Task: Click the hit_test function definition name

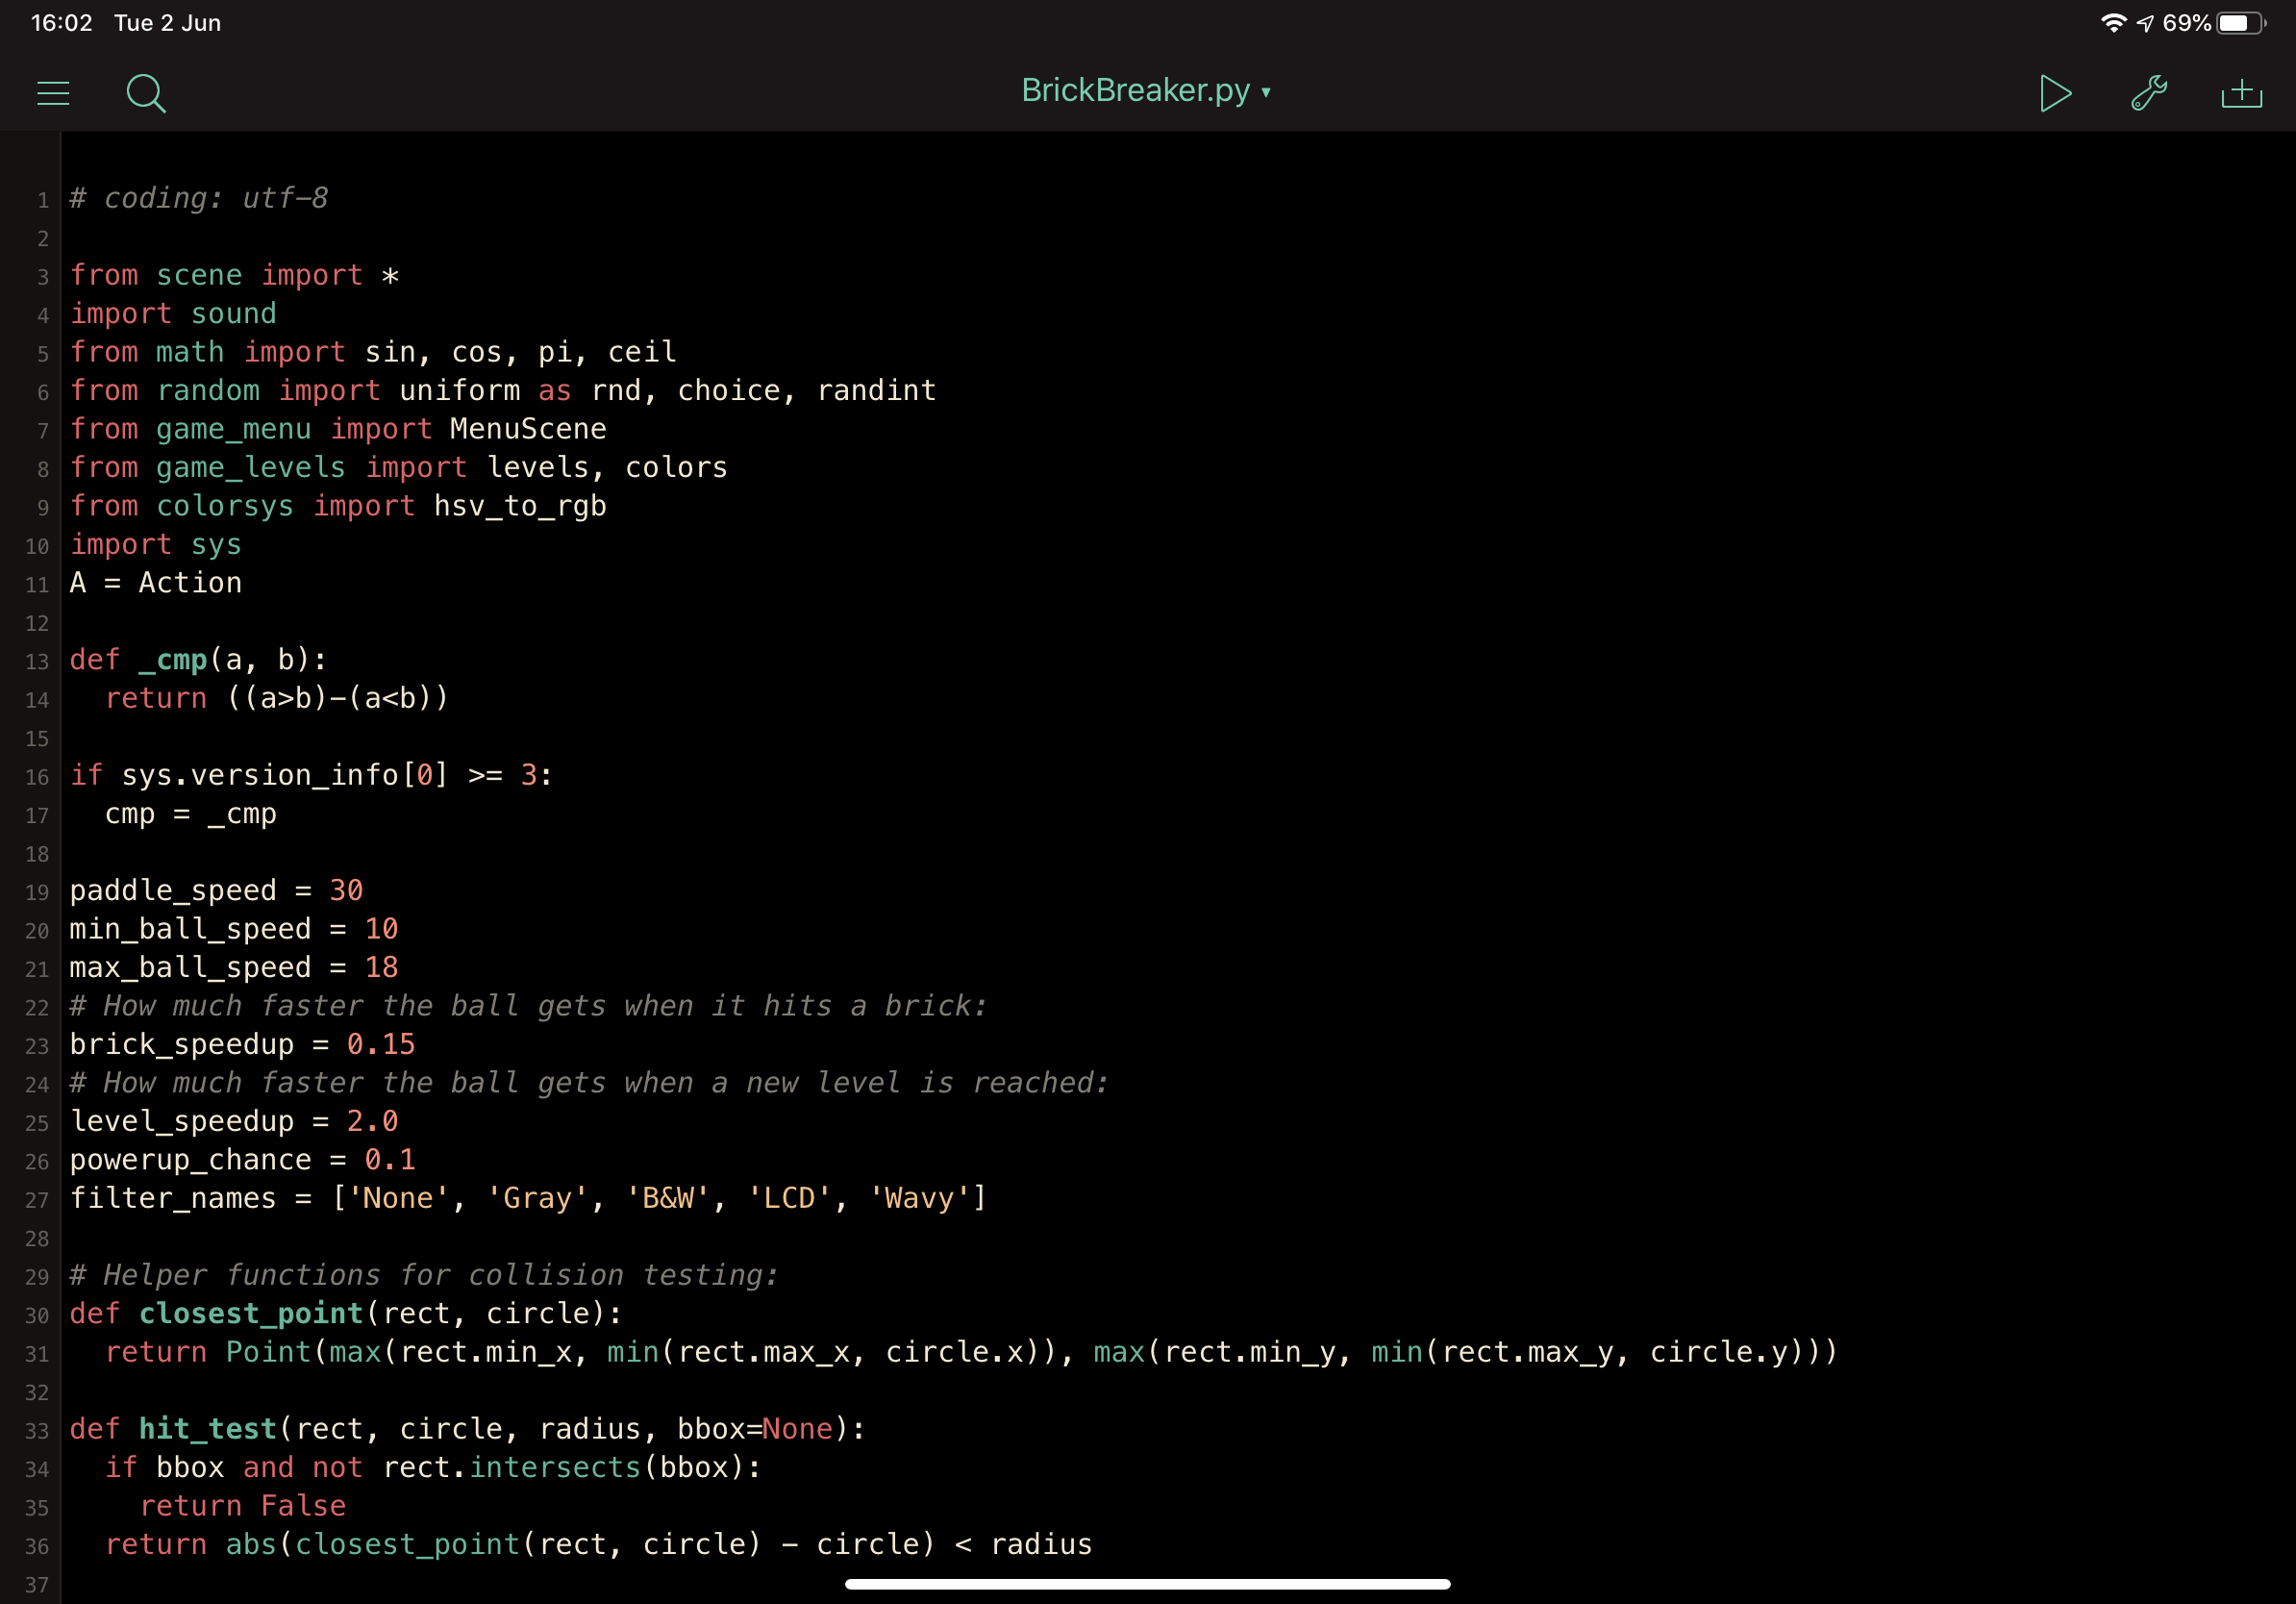Action: coord(207,1428)
